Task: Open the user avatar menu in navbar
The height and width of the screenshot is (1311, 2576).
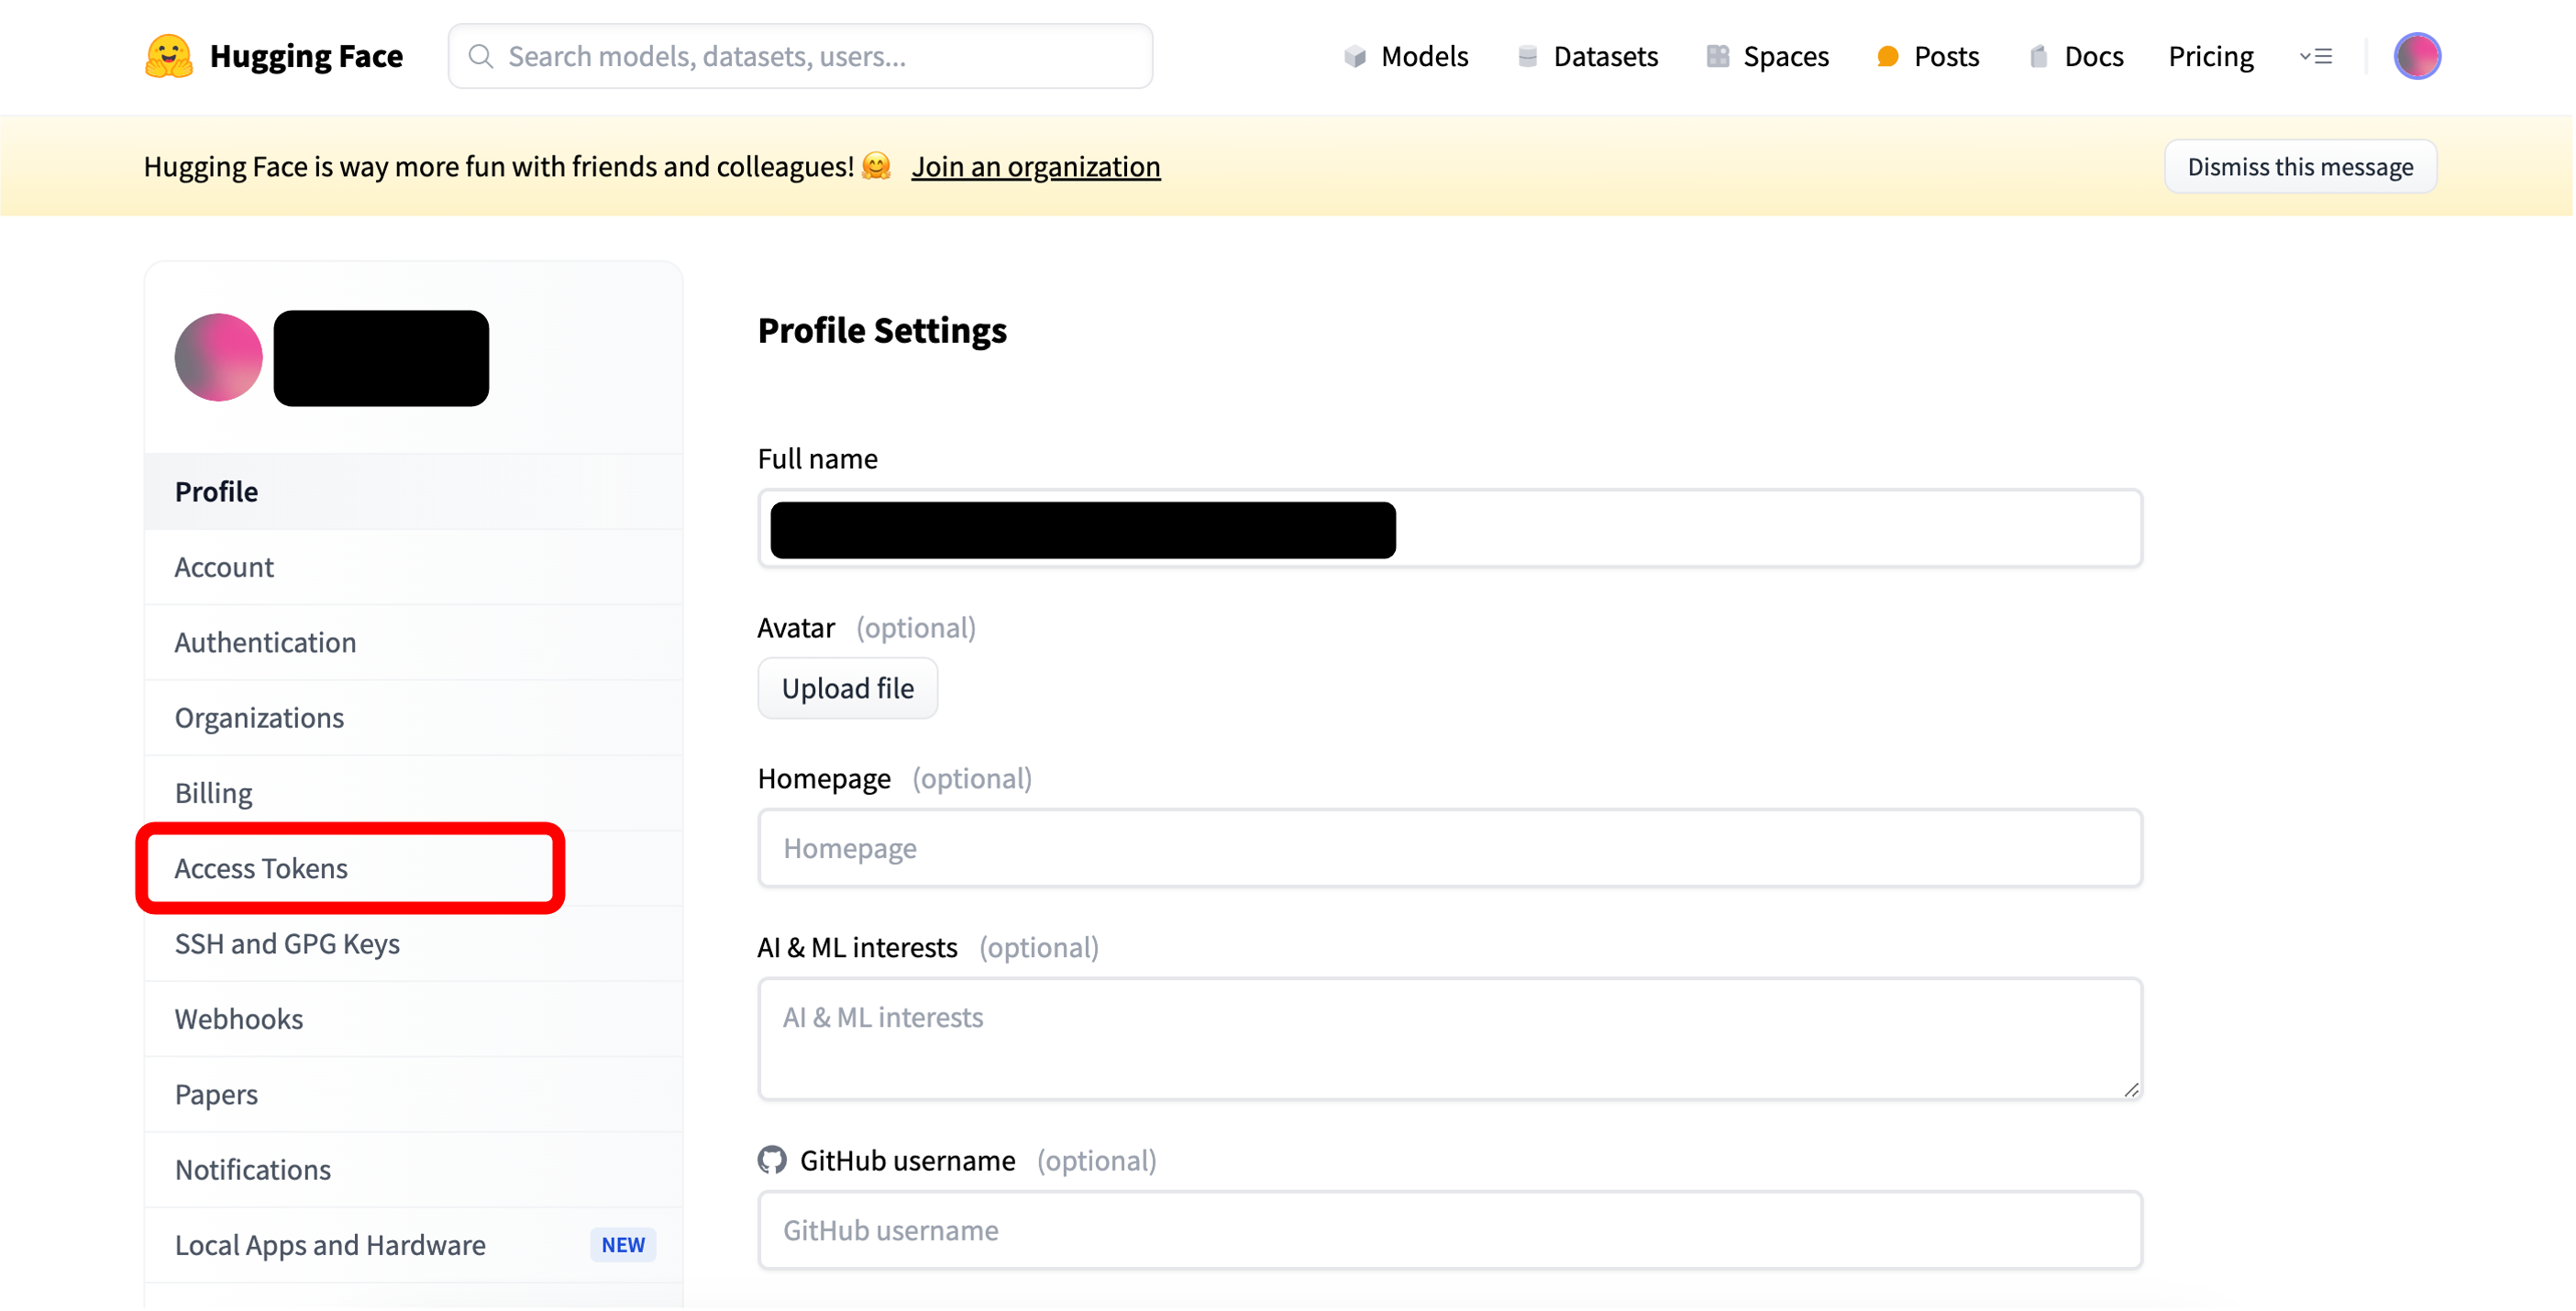Action: click(x=2416, y=56)
